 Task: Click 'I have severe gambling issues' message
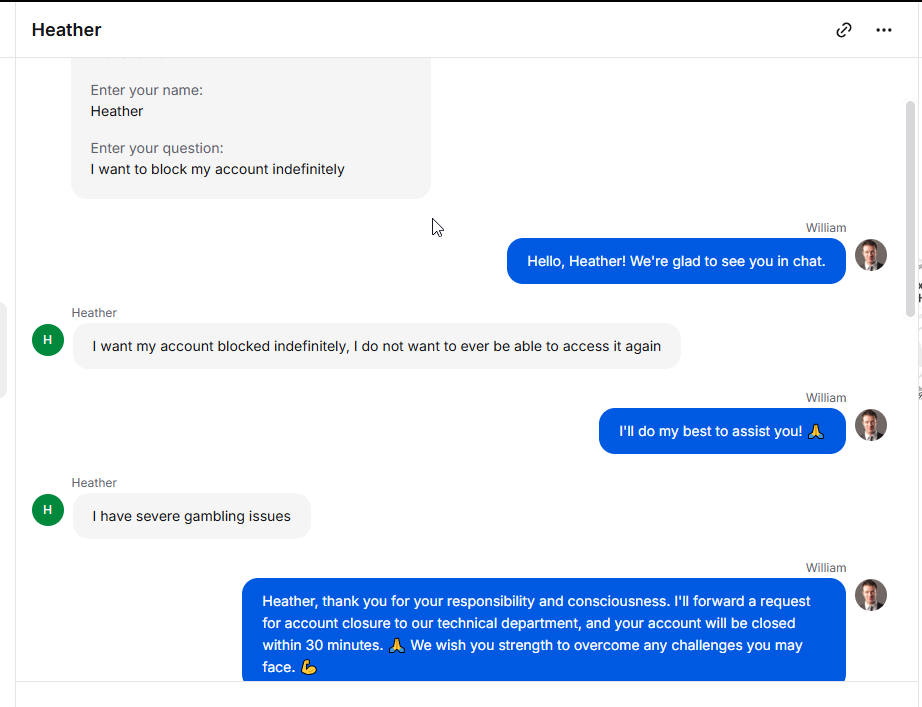[192, 516]
